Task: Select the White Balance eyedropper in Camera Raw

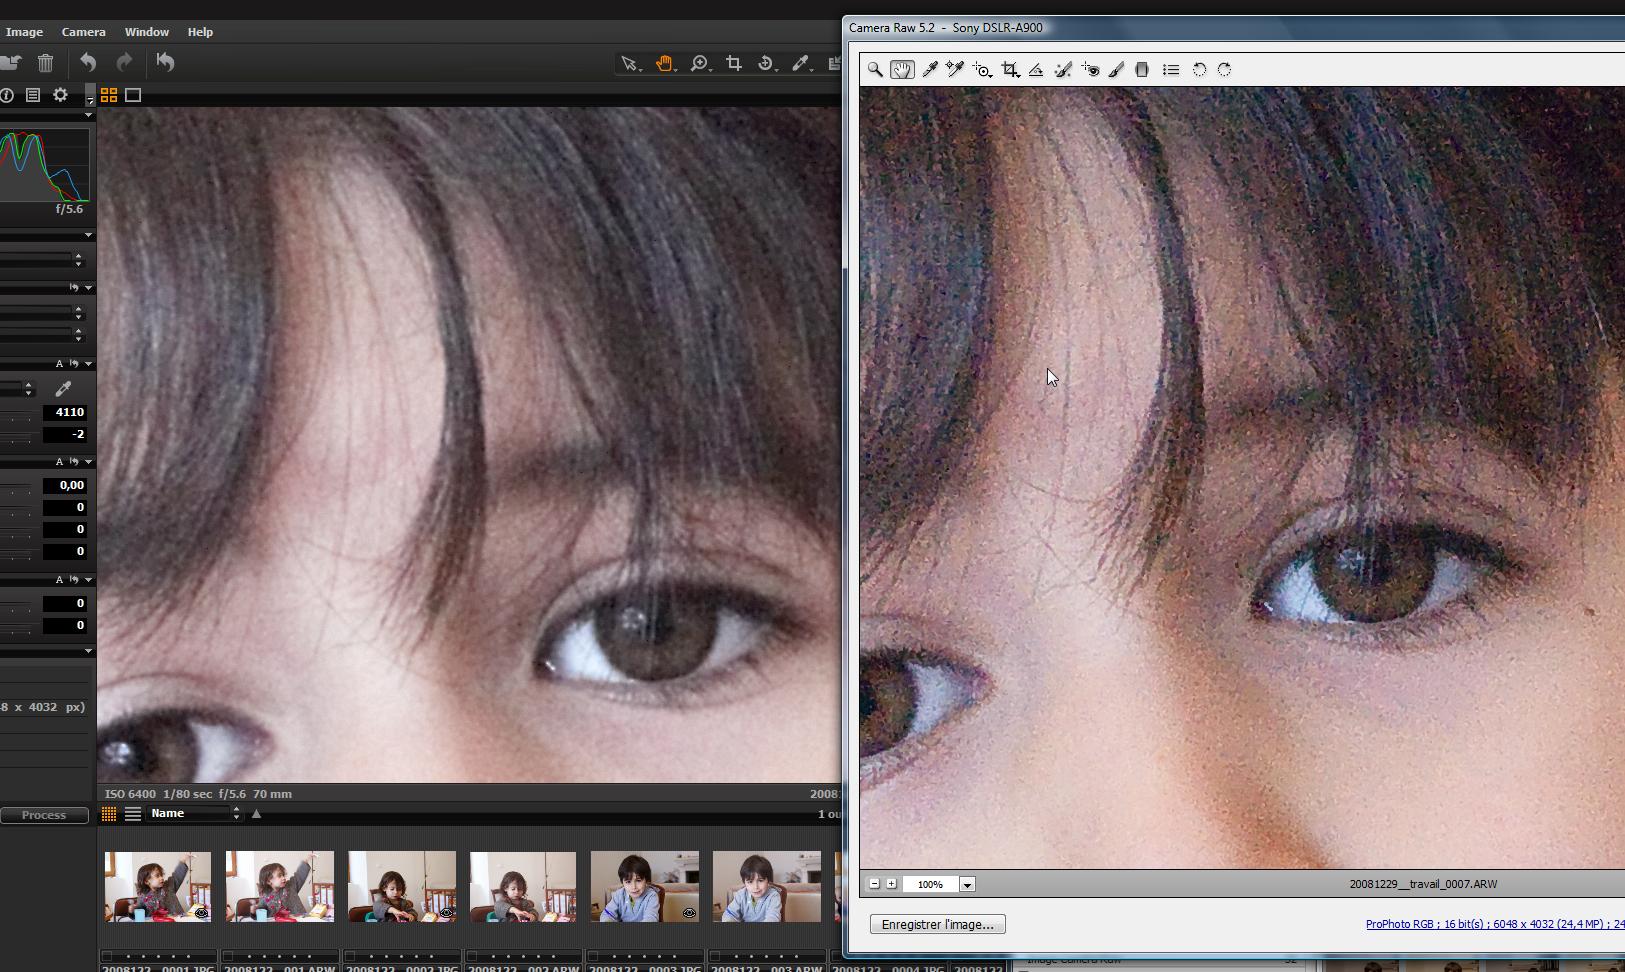Action: 930,70
